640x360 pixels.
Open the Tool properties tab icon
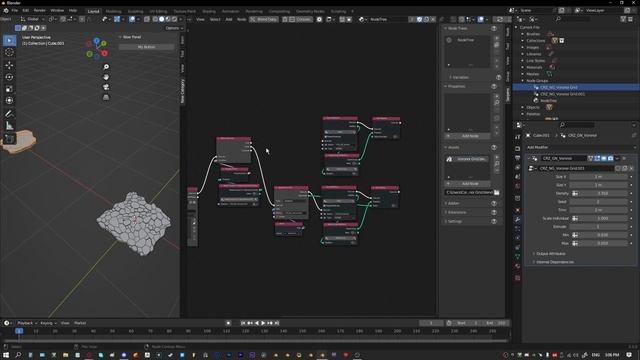click(x=518, y=138)
